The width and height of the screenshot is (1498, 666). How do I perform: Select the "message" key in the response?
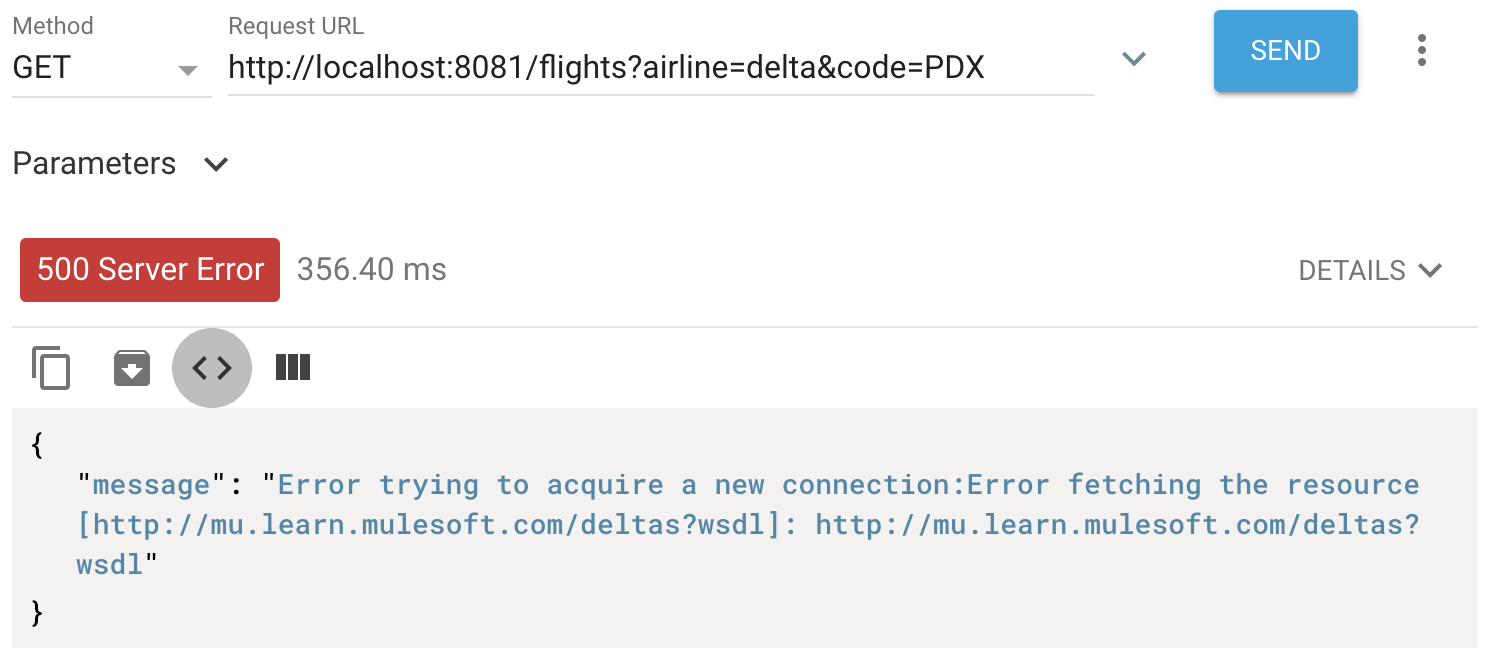[x=152, y=486]
